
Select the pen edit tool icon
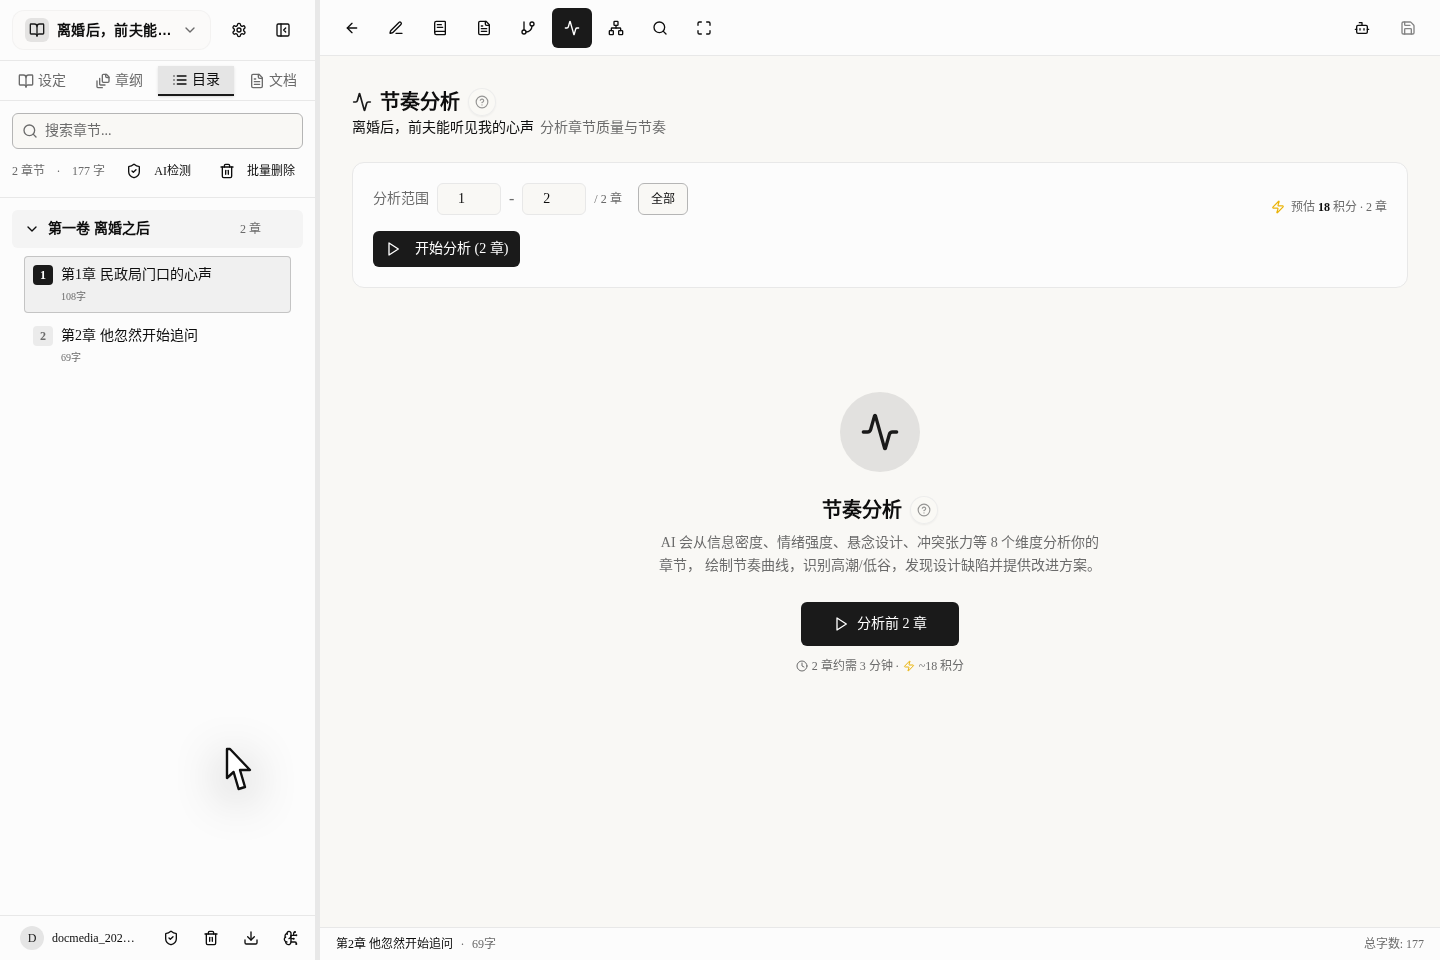click(396, 28)
